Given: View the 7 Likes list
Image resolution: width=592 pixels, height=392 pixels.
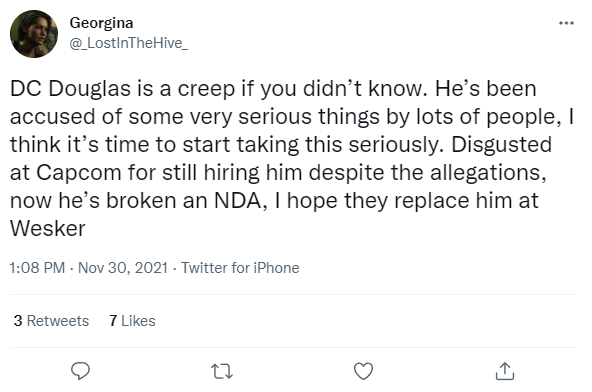Looking at the screenshot, I should pos(132,321).
